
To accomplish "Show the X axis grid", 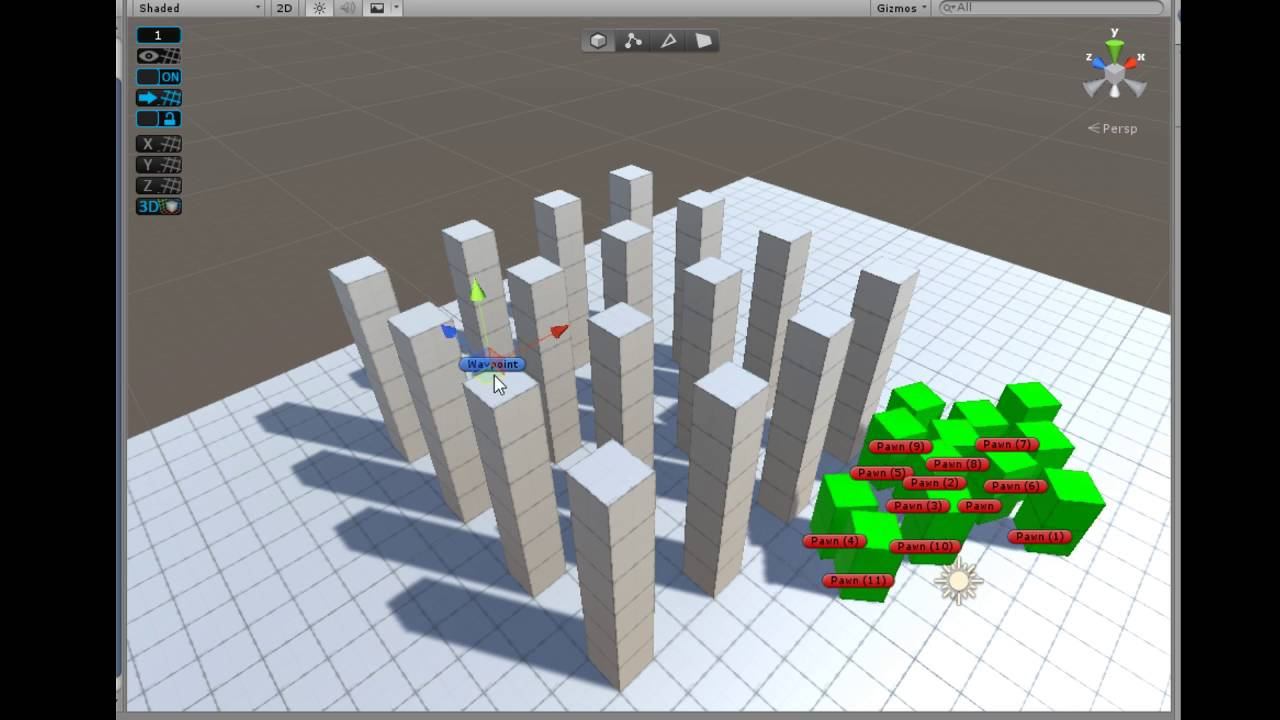I will pos(158,144).
